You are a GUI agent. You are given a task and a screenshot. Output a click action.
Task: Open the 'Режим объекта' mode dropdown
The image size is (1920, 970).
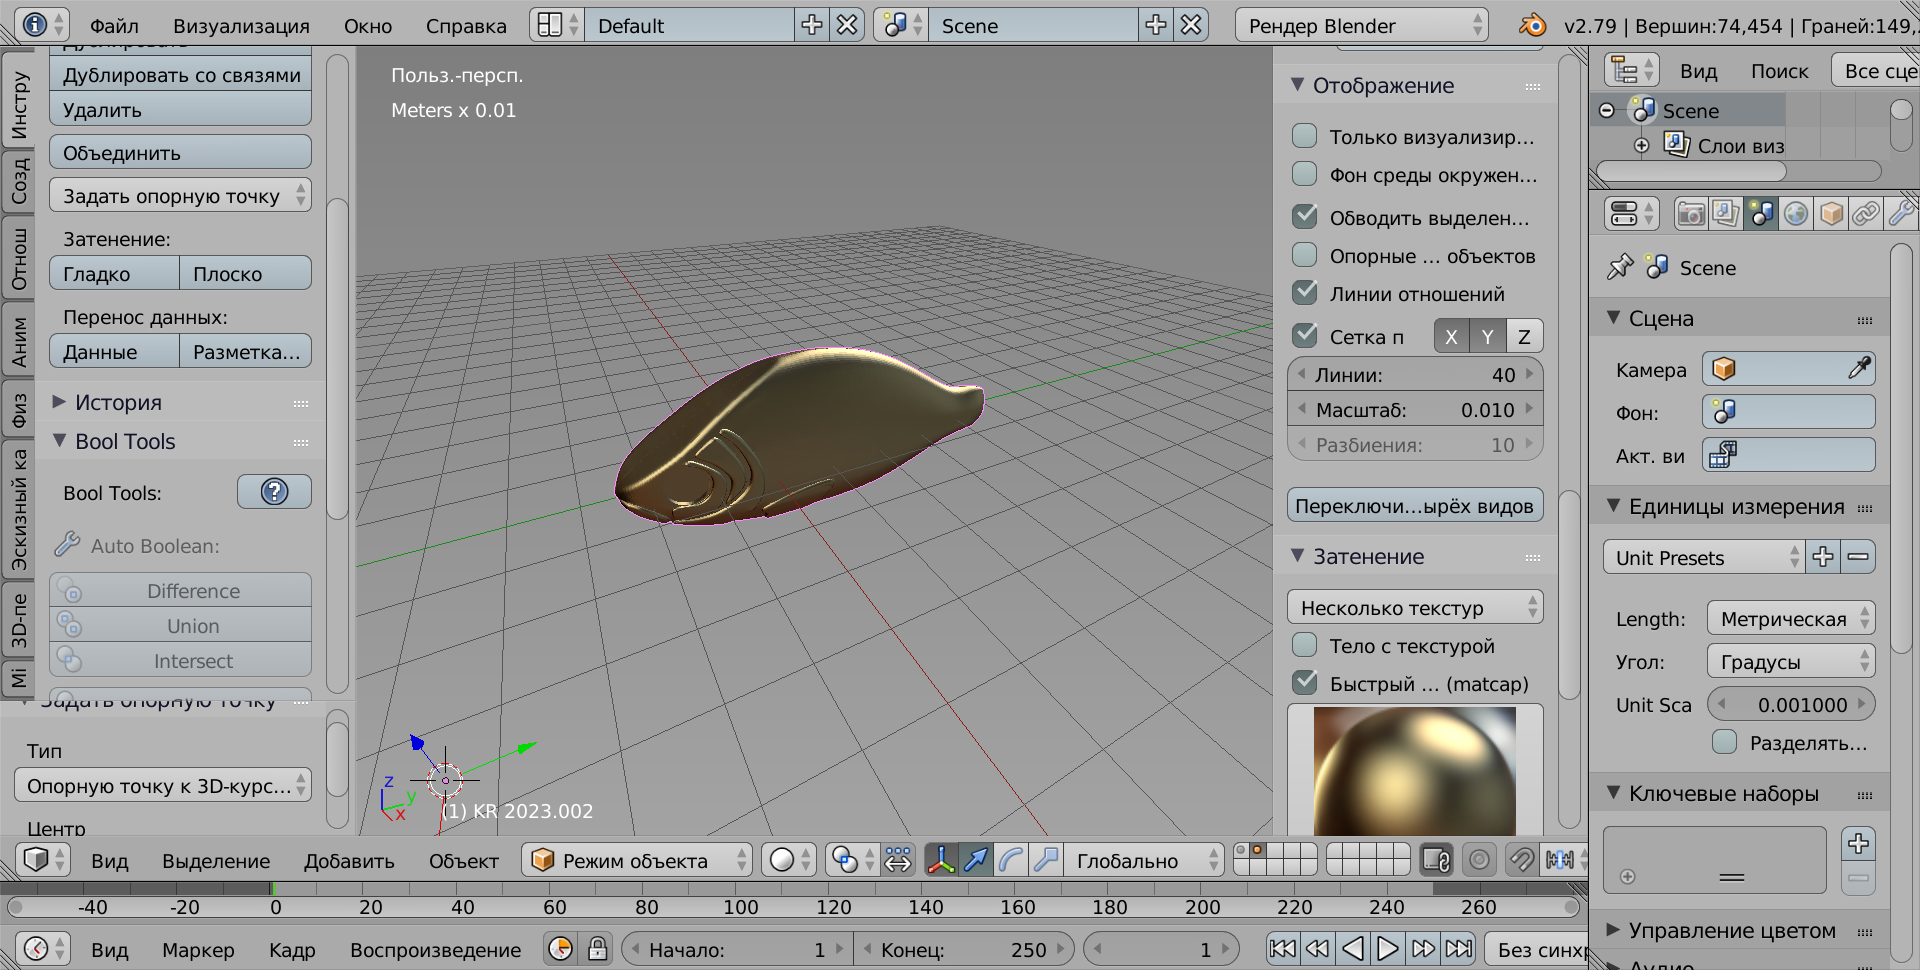(x=636, y=860)
